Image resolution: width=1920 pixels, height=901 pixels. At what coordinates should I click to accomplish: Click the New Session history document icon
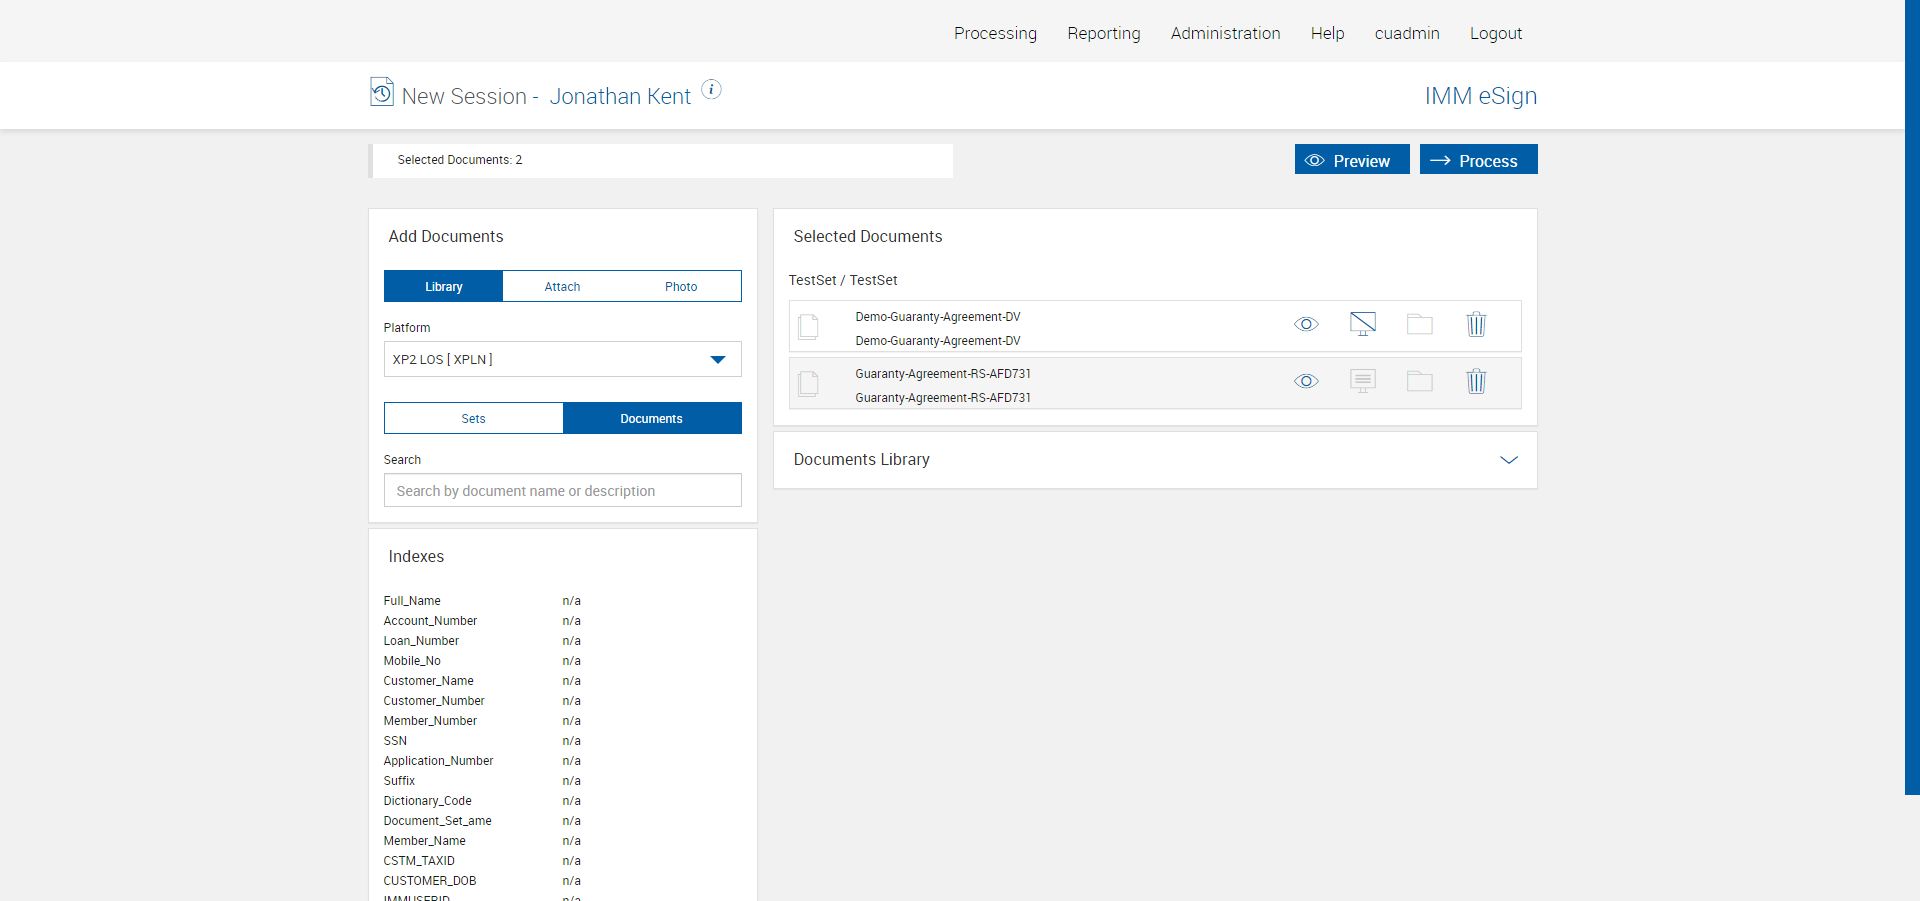pos(382,92)
